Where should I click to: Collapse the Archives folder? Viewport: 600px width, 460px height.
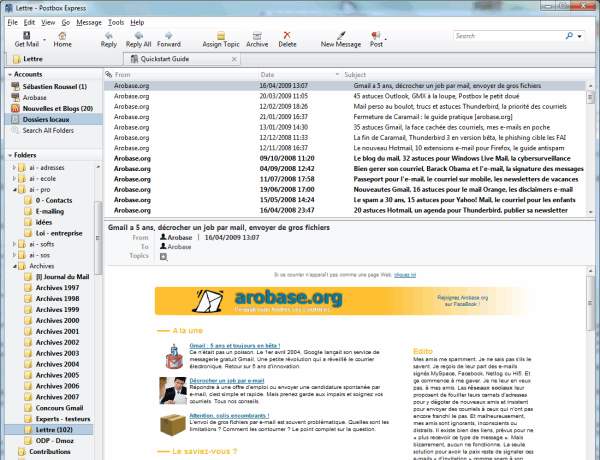(15, 266)
